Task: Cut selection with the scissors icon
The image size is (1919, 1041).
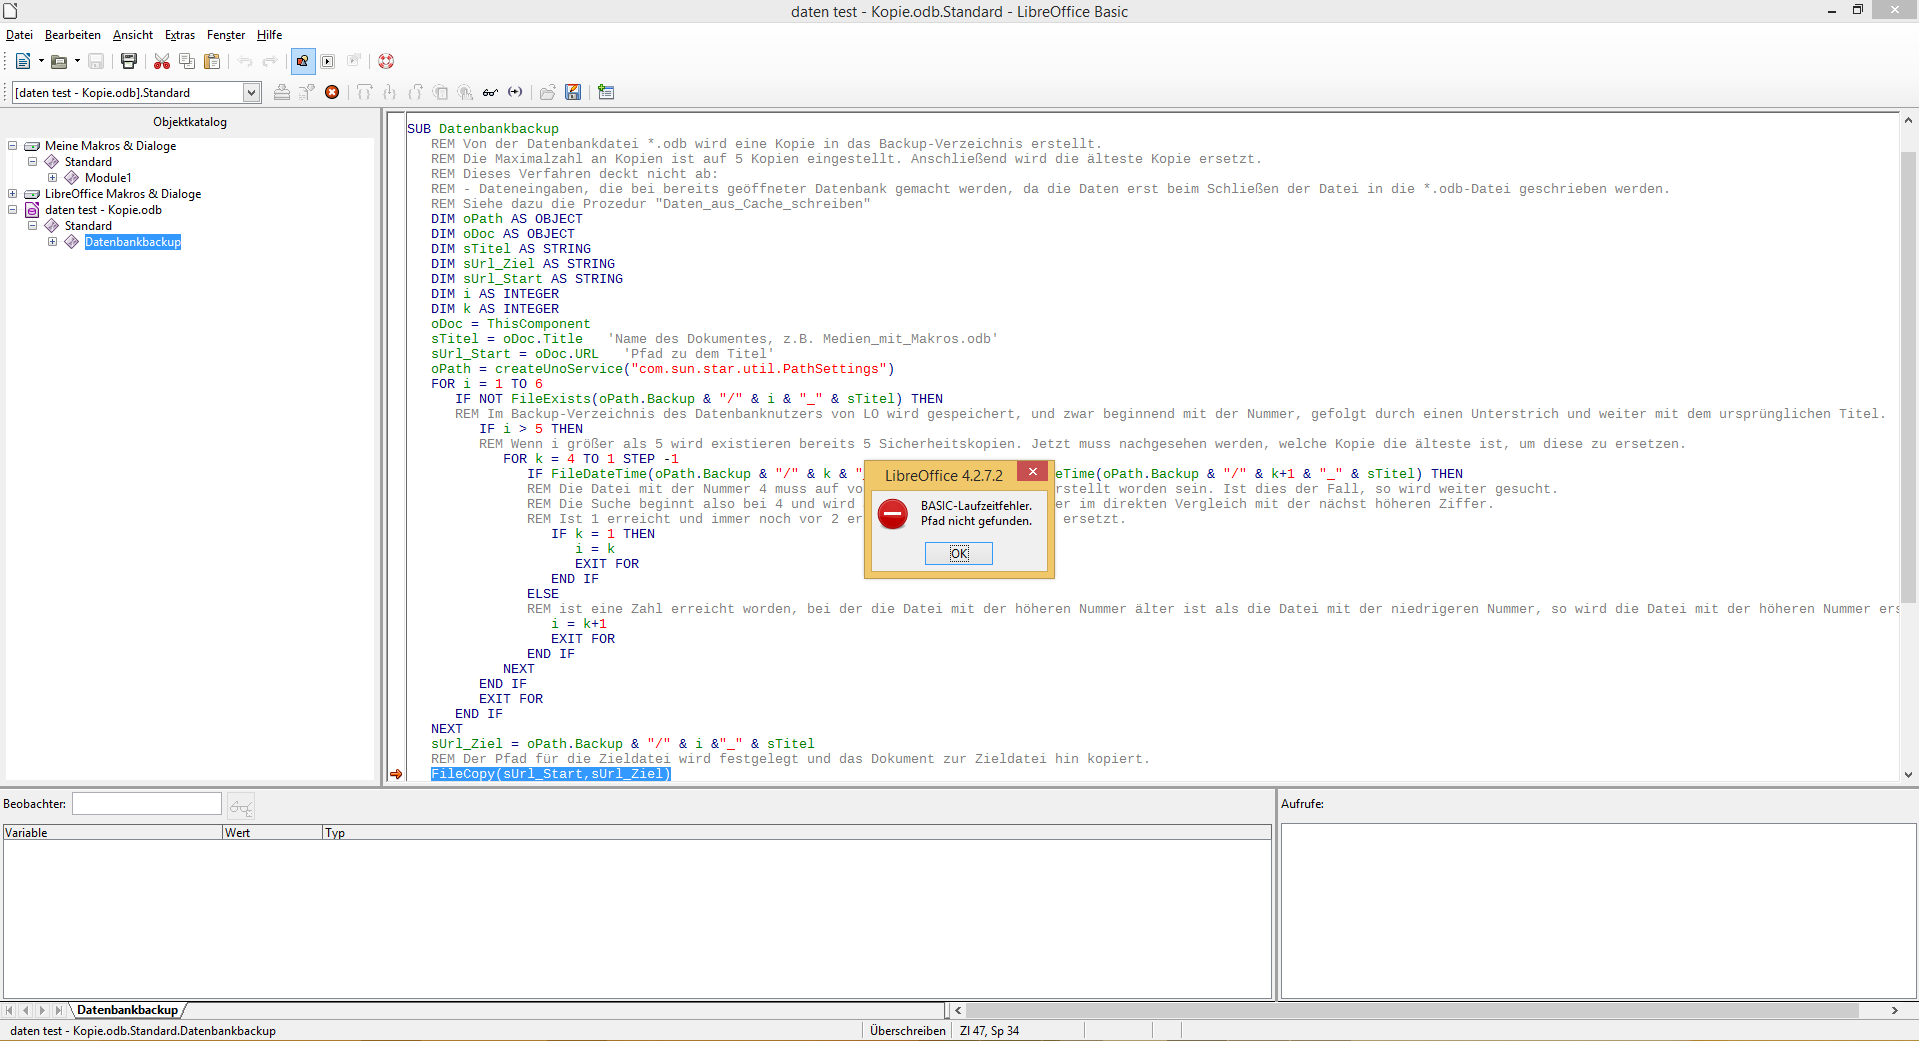Action: tap(162, 61)
